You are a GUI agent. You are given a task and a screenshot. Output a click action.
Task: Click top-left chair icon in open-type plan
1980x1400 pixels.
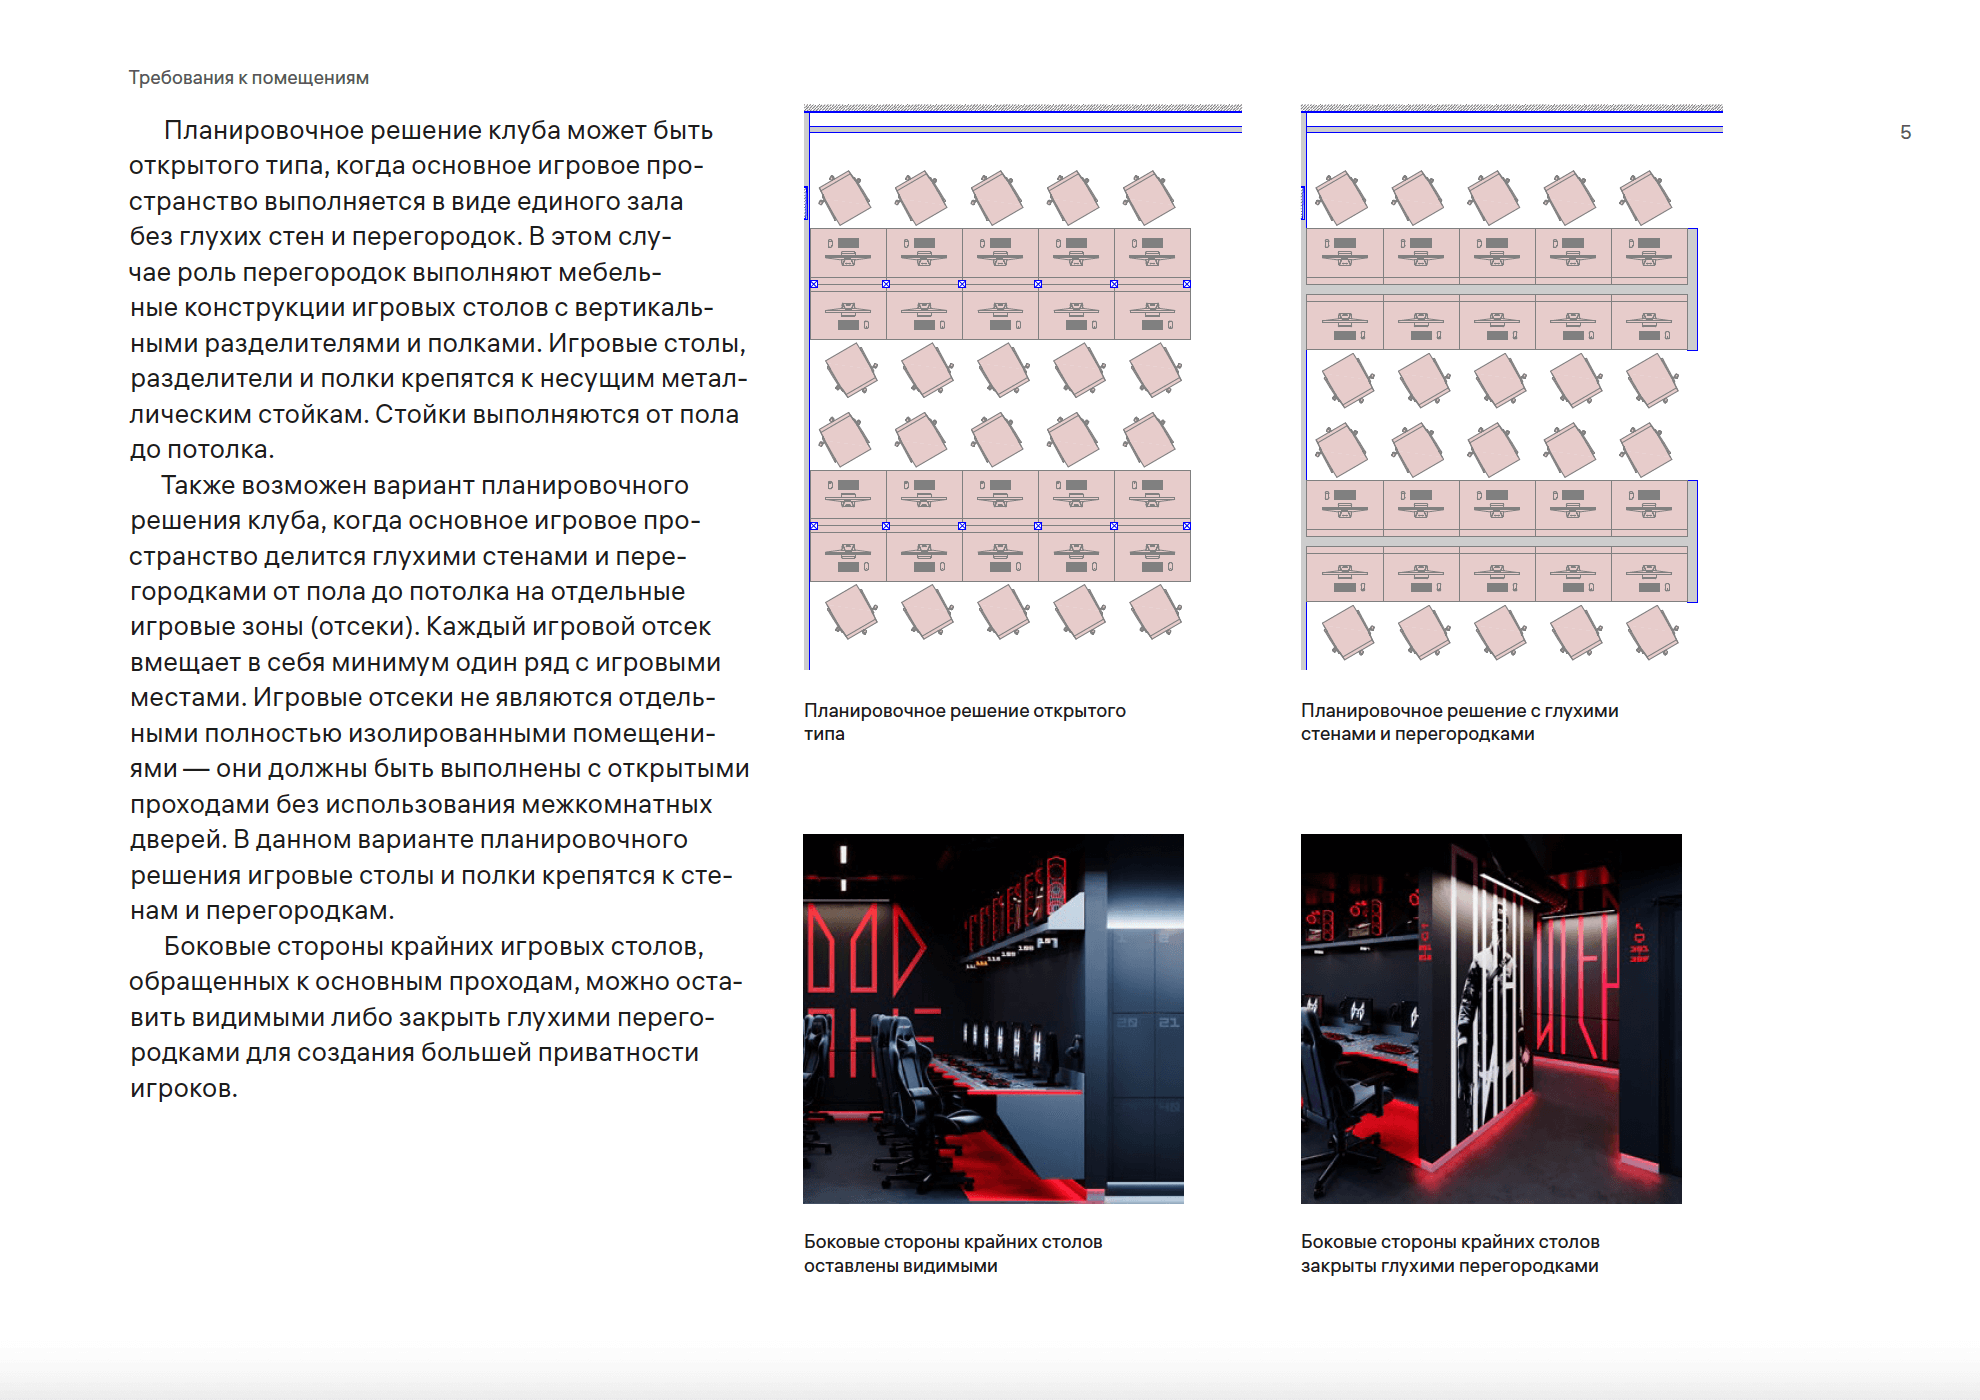844,197
